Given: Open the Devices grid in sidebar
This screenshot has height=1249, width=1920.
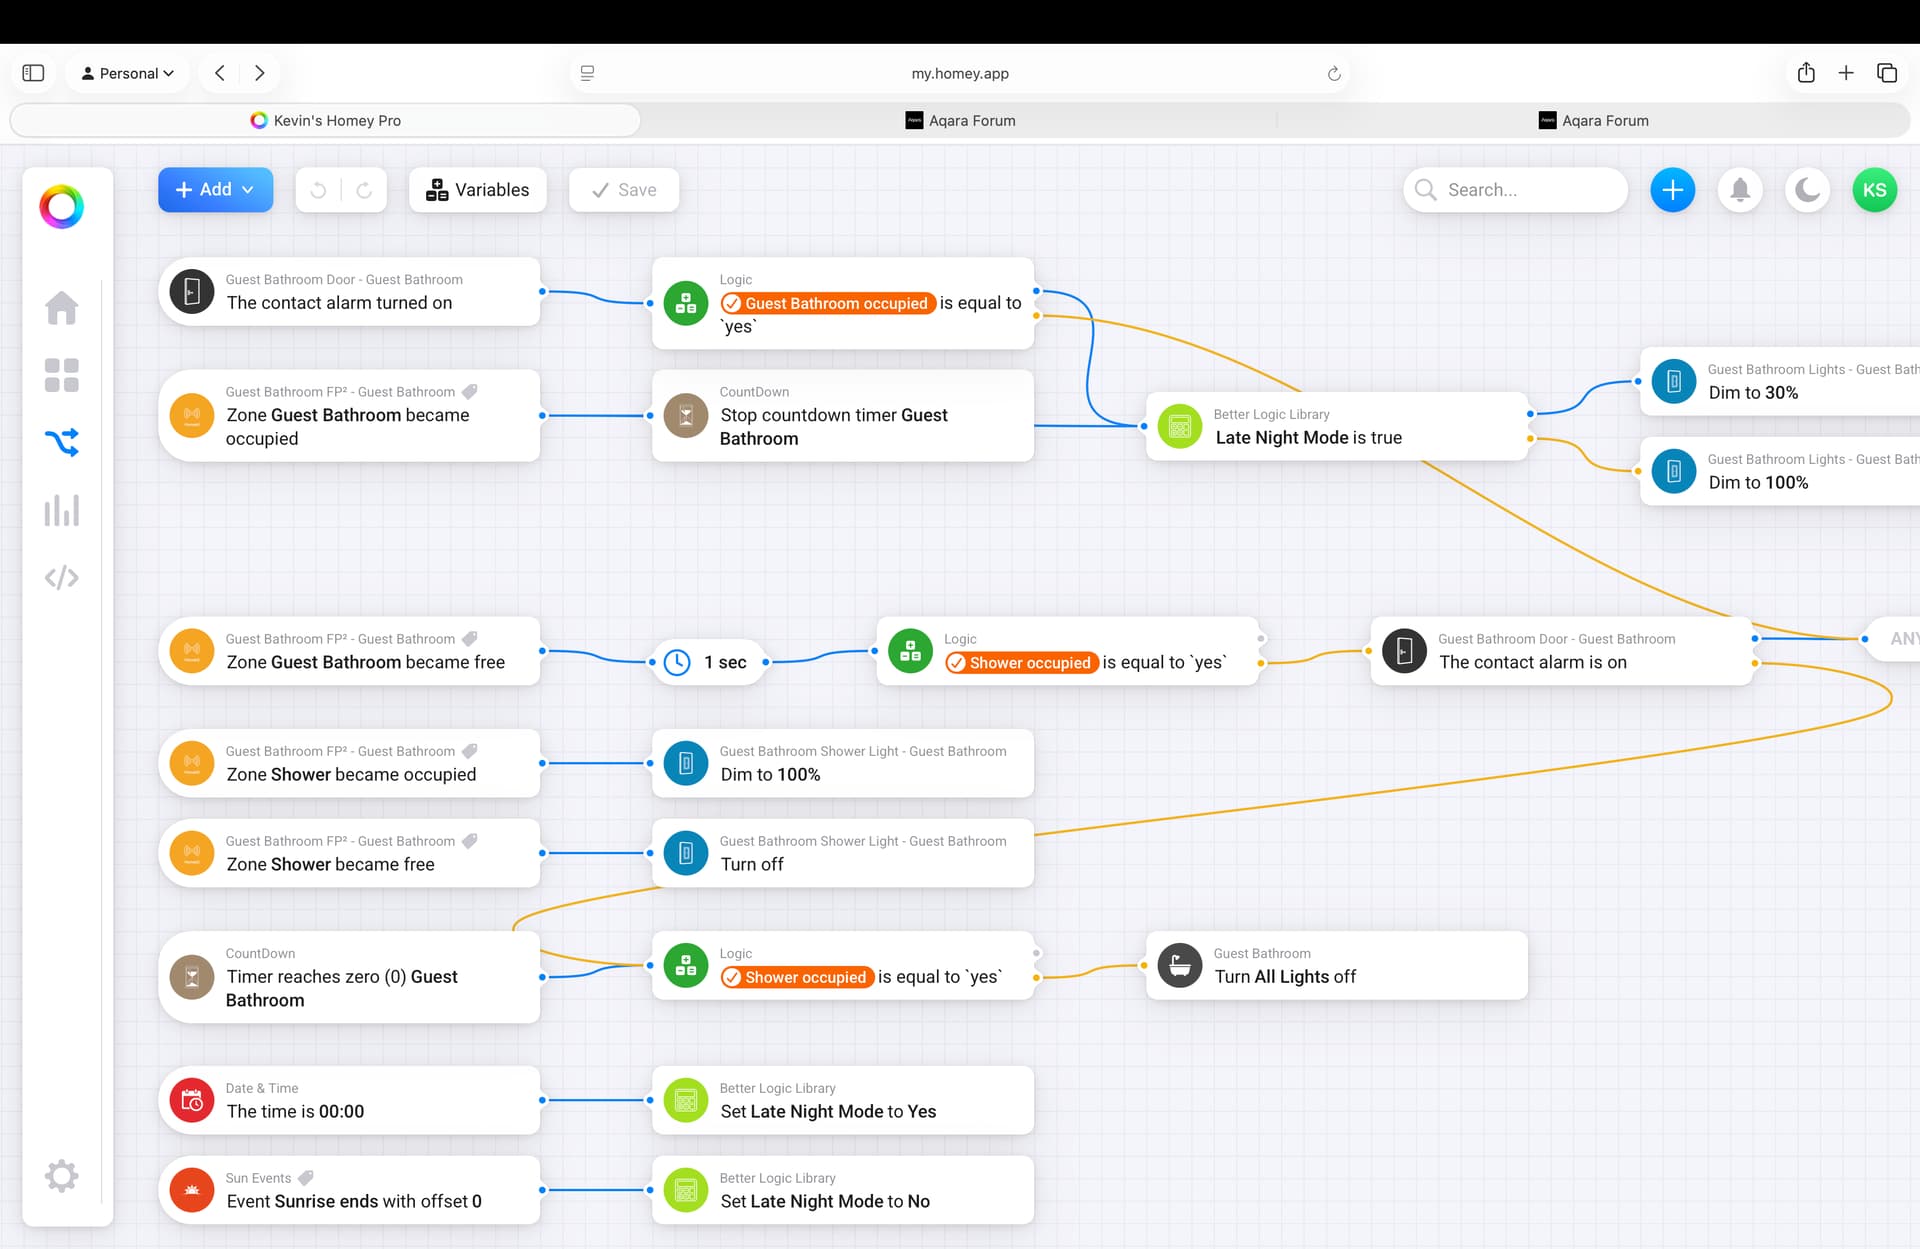Looking at the screenshot, I should (x=61, y=375).
